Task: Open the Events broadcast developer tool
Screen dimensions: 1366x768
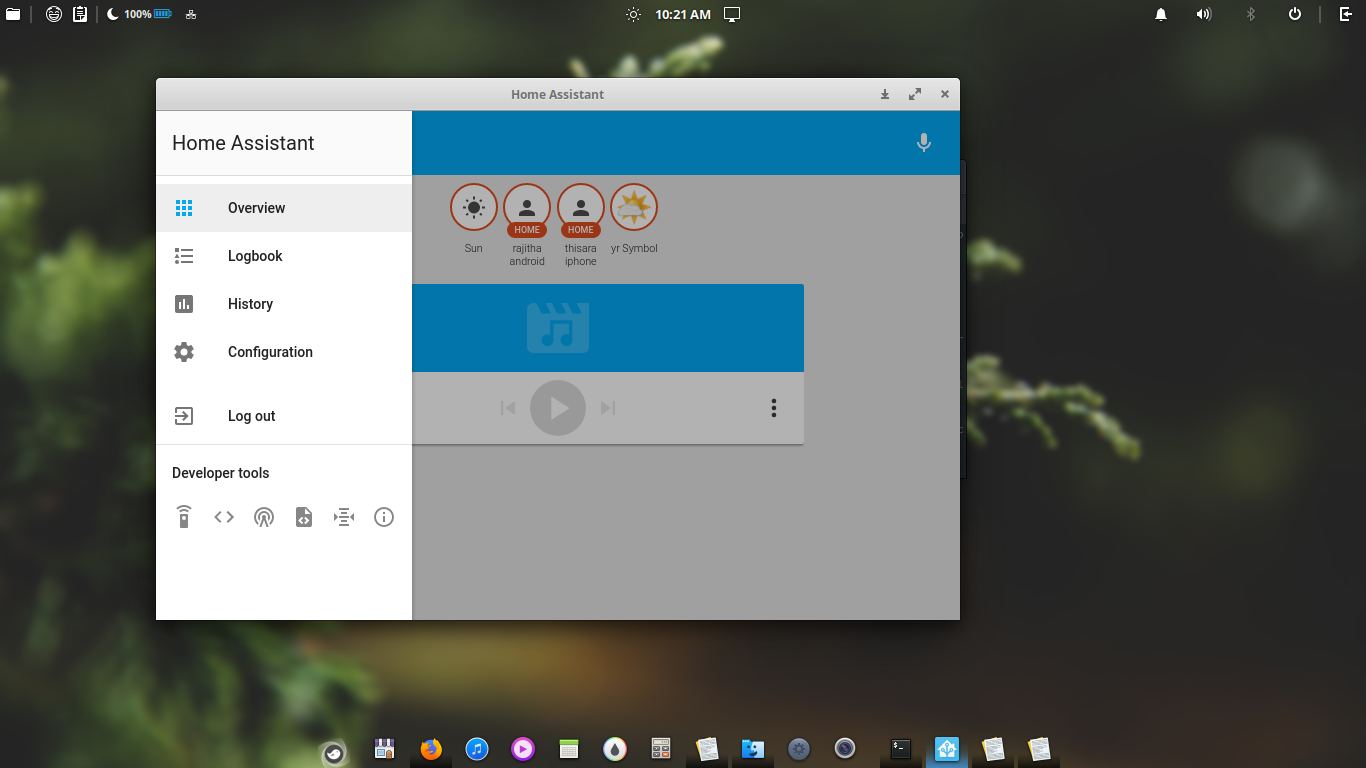Action: (x=264, y=517)
